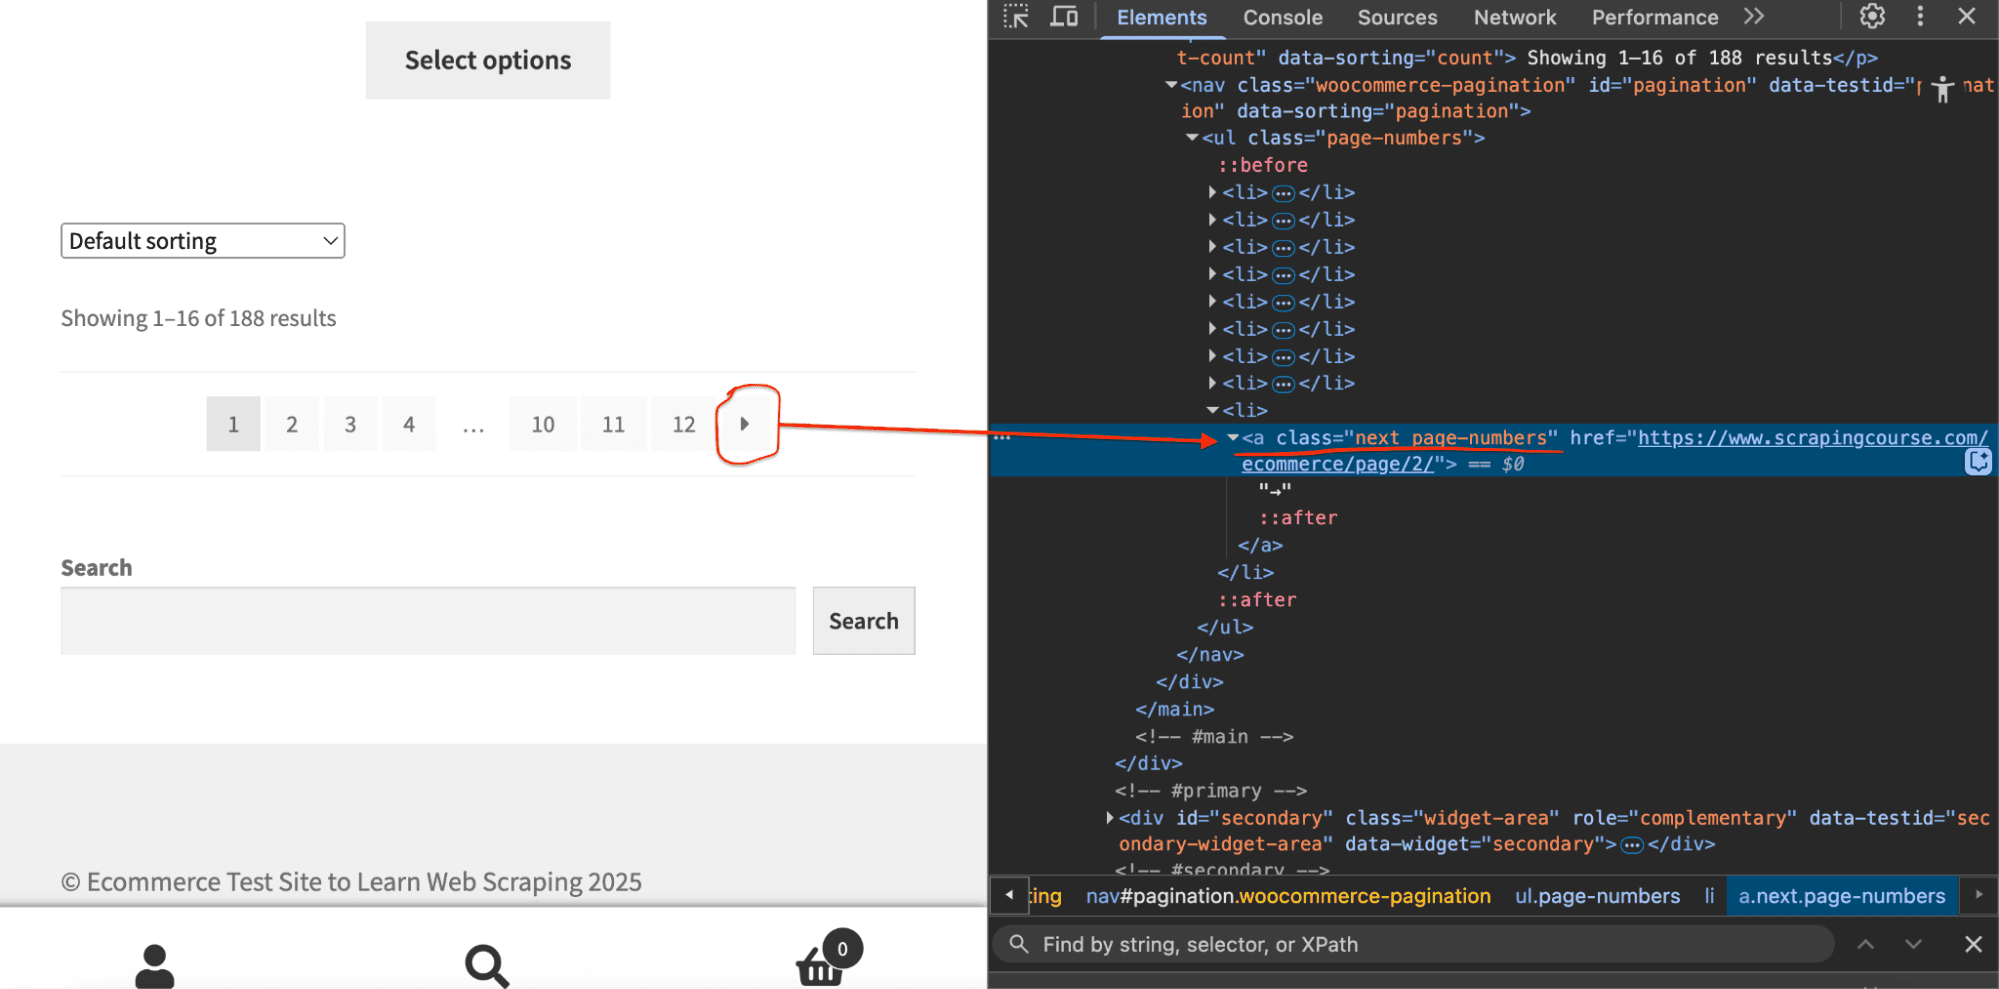The height and width of the screenshot is (989, 1999).
Task: Jump to next search match arrow
Action: tap(1913, 944)
